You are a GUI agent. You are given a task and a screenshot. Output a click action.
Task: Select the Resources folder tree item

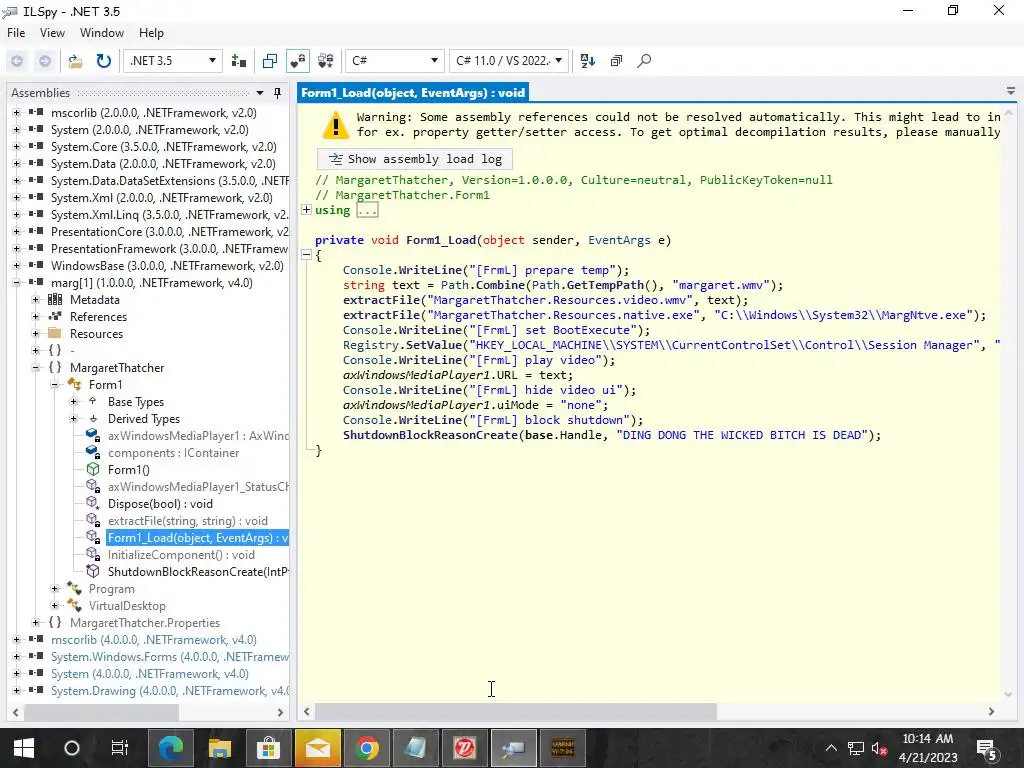96,334
